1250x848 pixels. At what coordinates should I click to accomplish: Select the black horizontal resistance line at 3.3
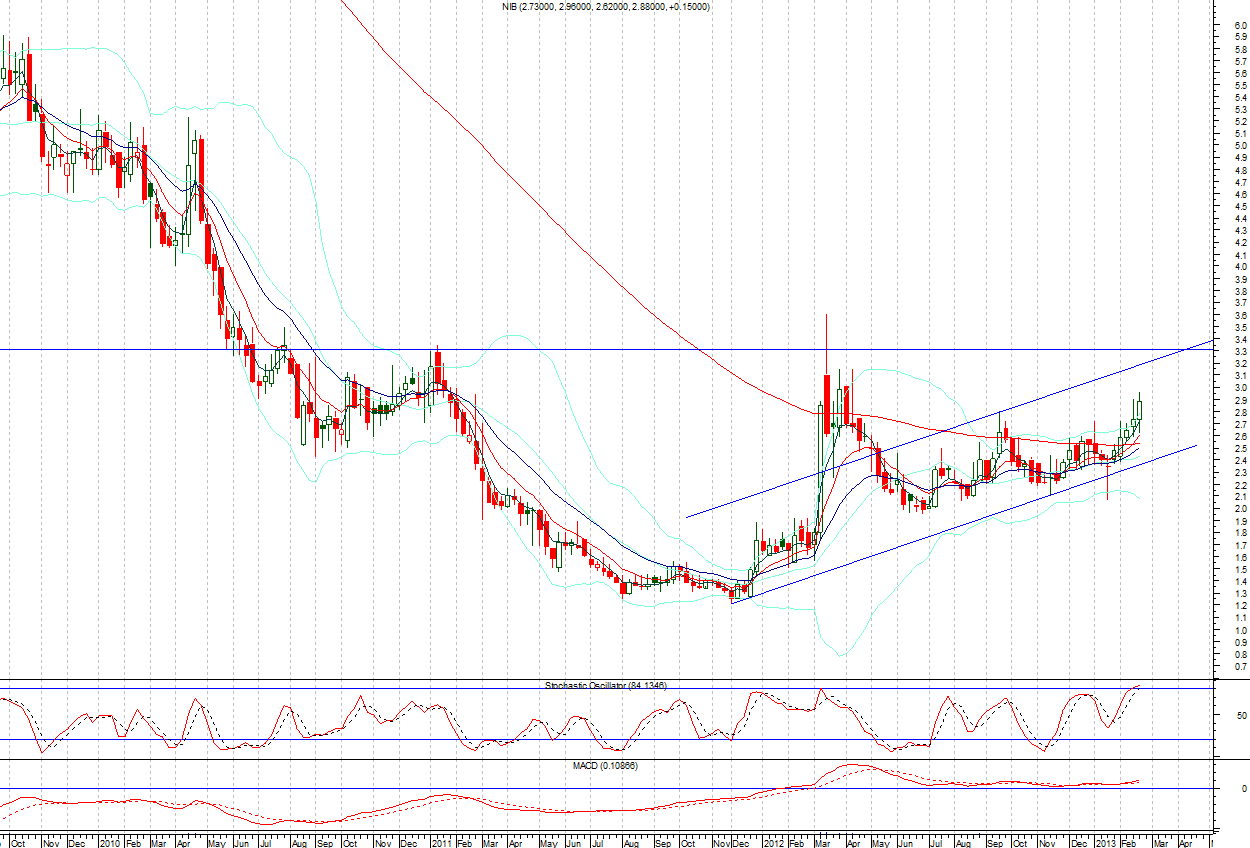pos(600,349)
